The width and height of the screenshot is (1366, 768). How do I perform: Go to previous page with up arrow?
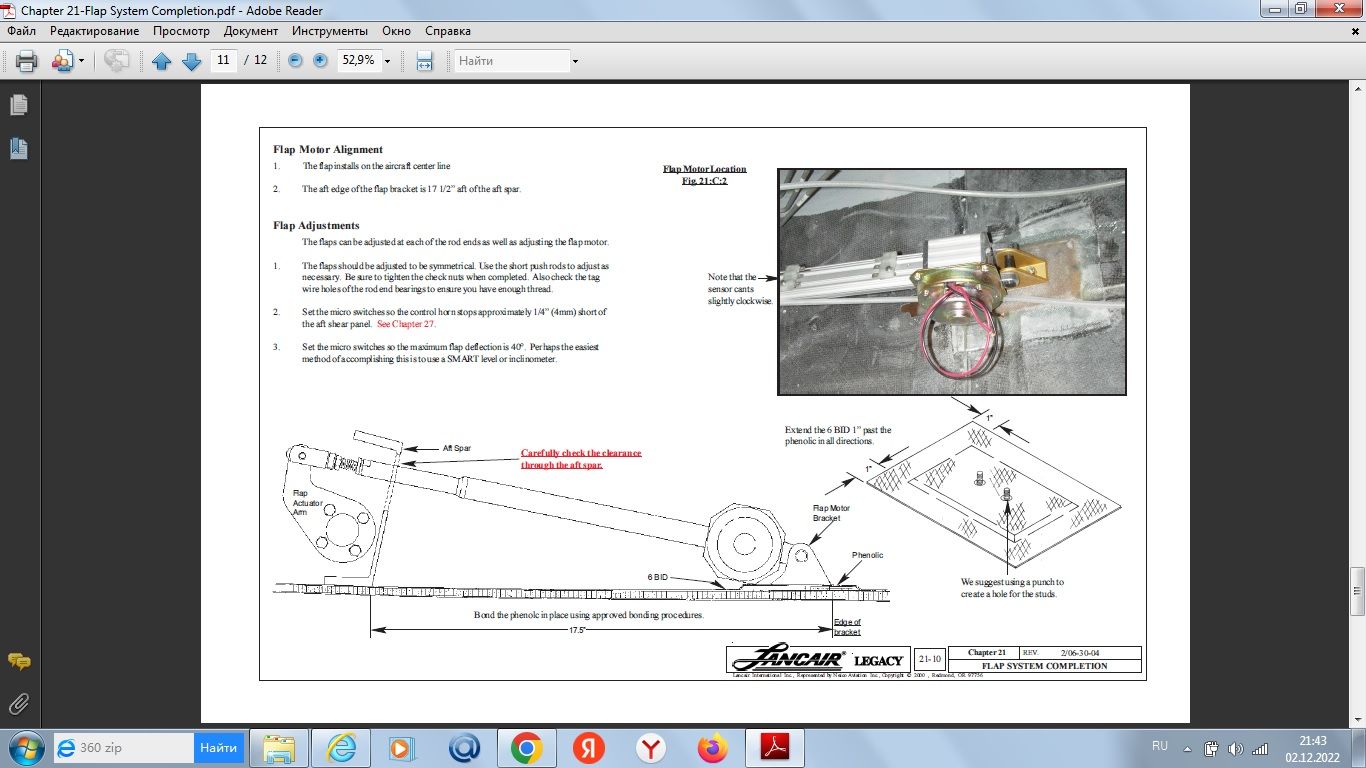coord(161,61)
